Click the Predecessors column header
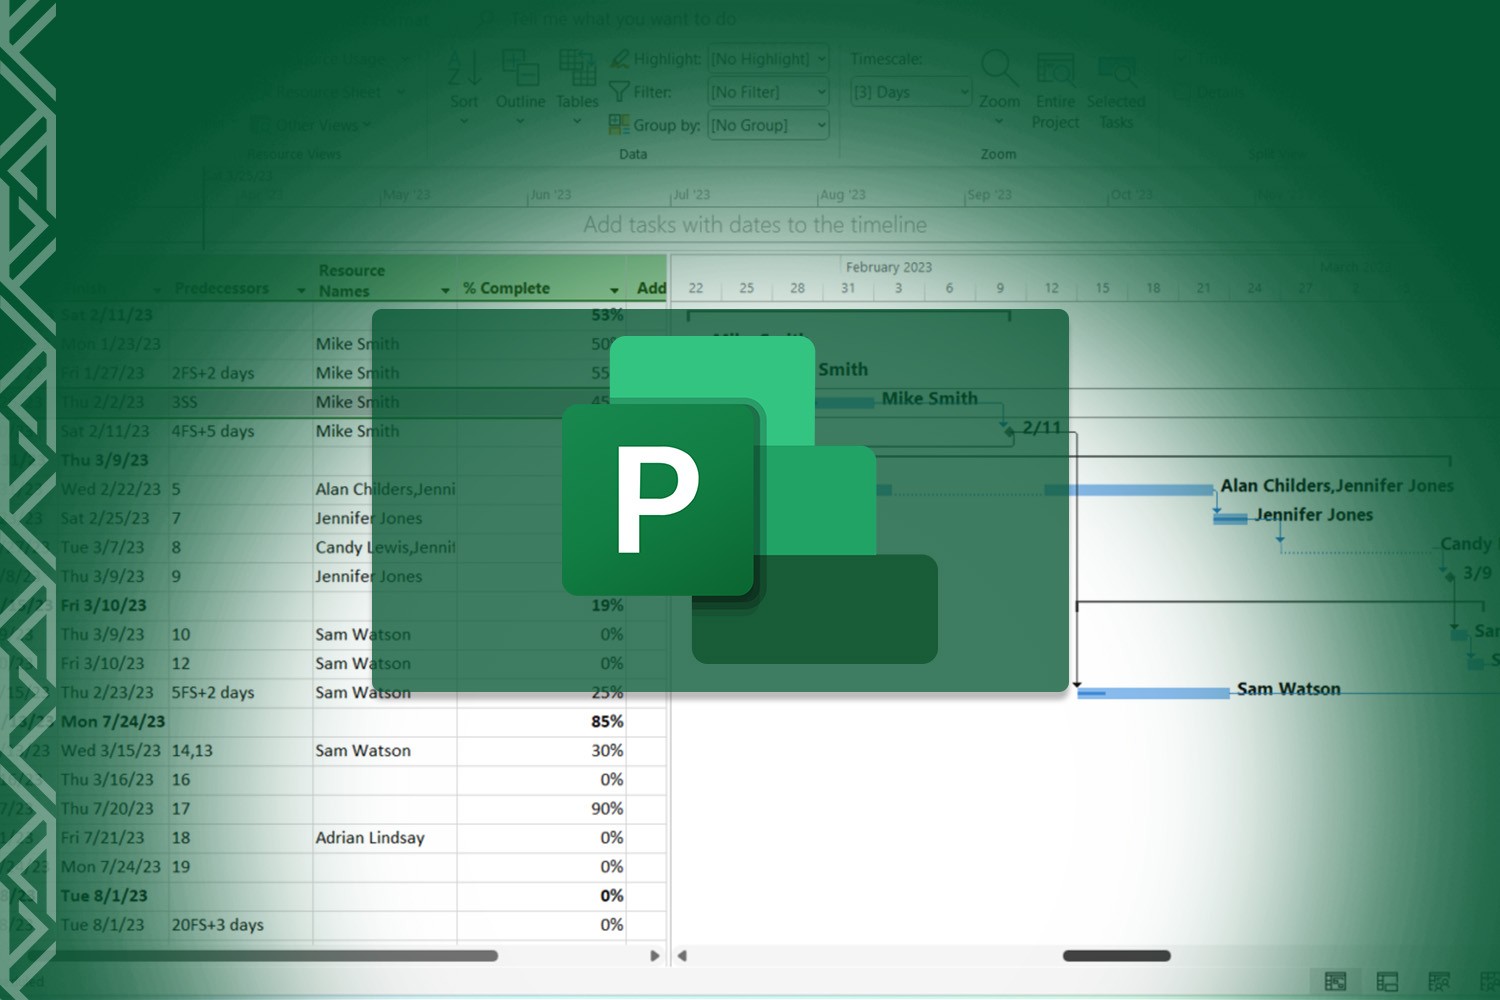Screen dimensions: 1500x1000 (240, 279)
